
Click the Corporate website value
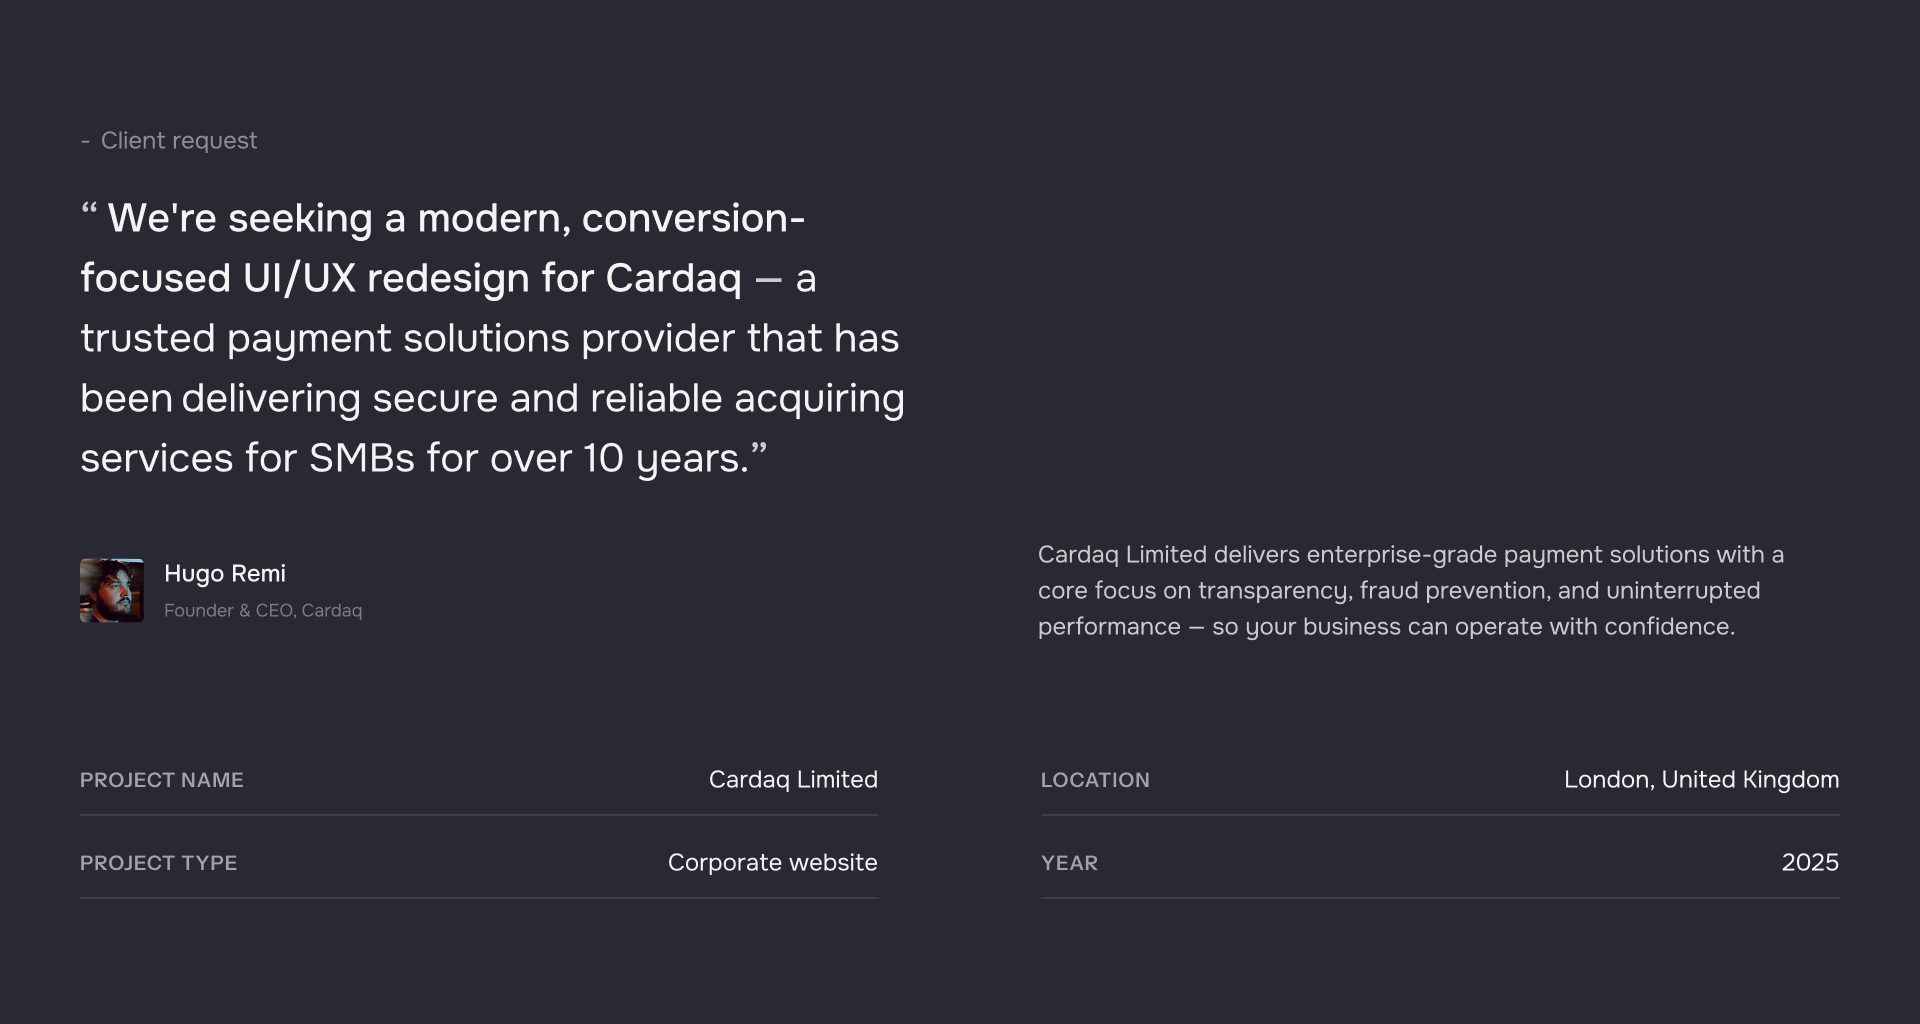[x=772, y=862]
